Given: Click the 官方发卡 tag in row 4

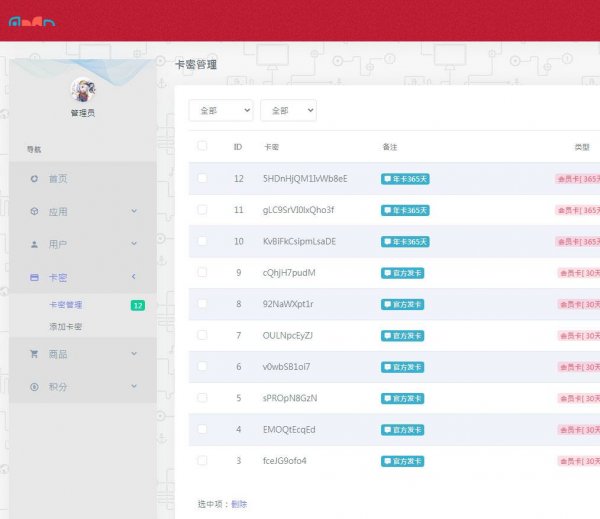Looking at the screenshot, I should pos(402,430).
